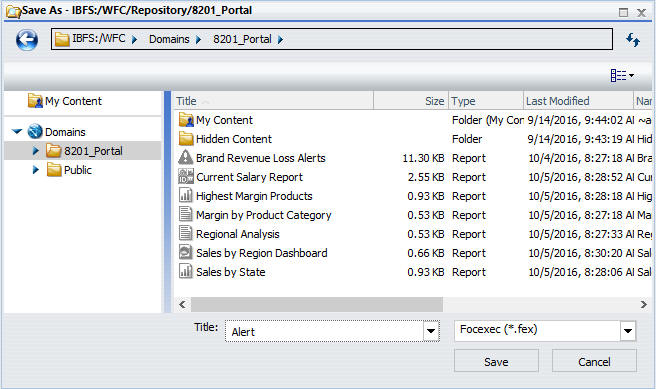The image size is (656, 389).
Task: Click the My Content folder icon in list
Action: [186, 120]
